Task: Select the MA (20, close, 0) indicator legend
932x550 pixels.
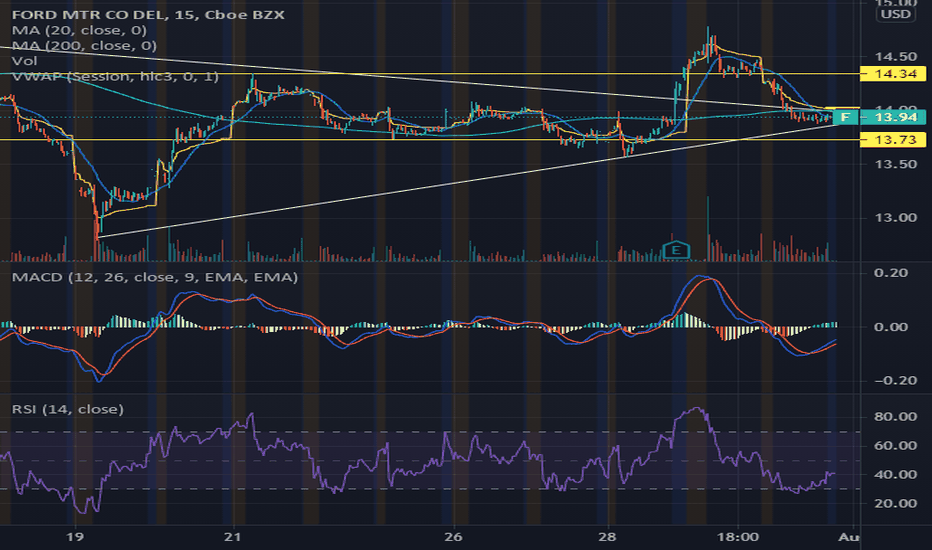Action: click(x=79, y=30)
